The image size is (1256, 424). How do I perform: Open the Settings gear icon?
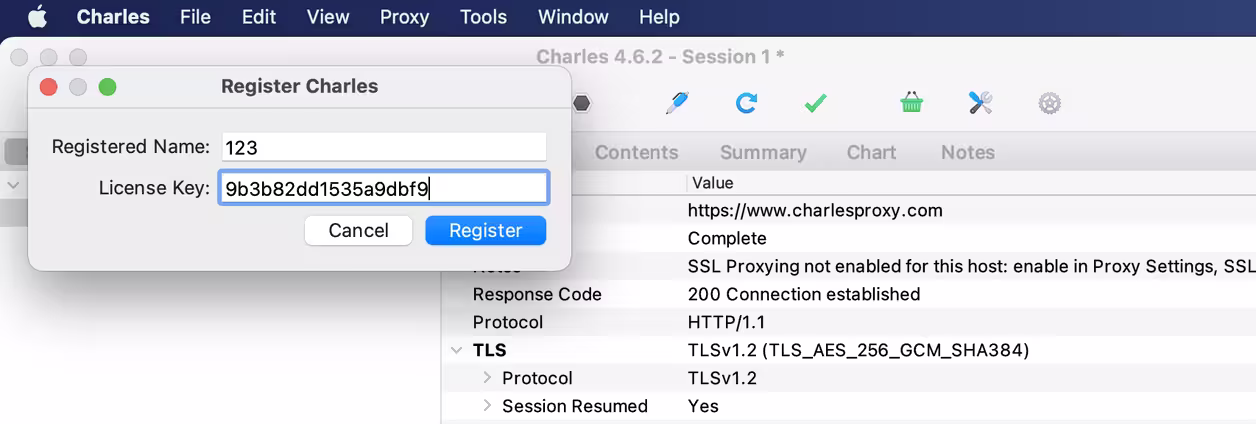[x=1049, y=103]
